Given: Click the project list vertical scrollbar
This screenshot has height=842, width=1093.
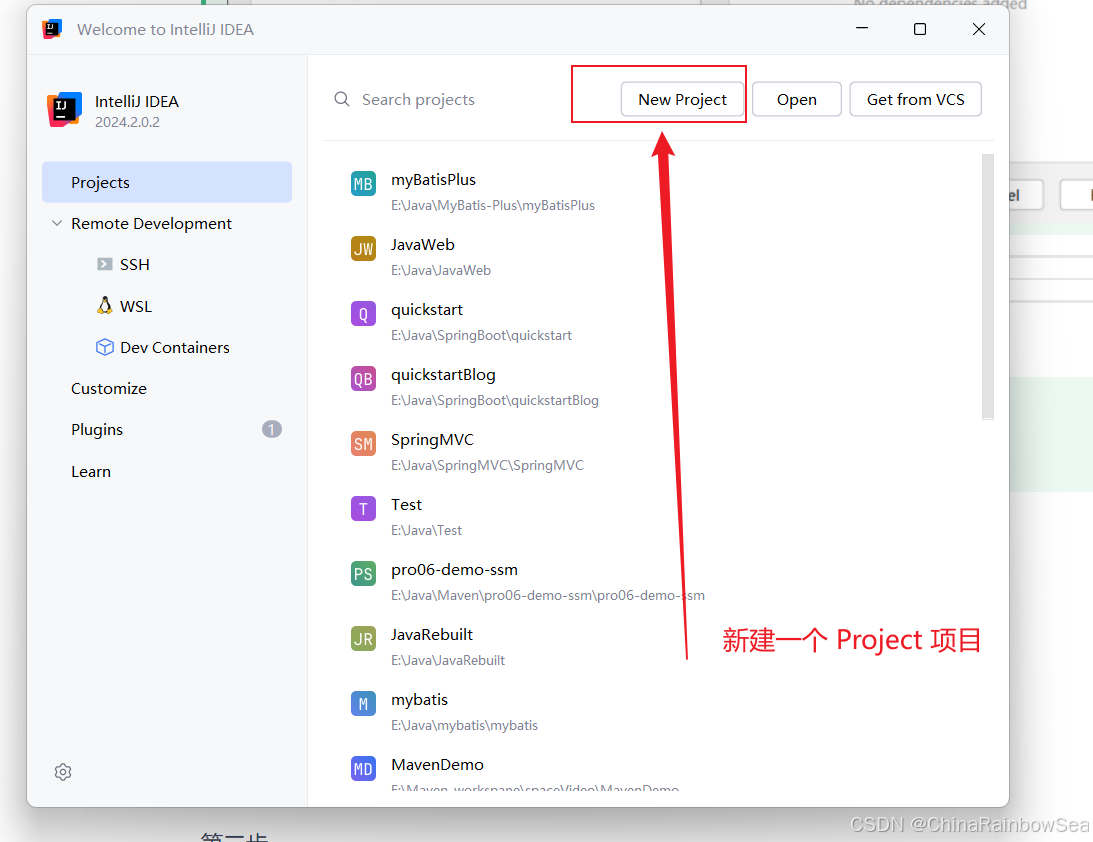Looking at the screenshot, I should pyautogui.click(x=987, y=286).
